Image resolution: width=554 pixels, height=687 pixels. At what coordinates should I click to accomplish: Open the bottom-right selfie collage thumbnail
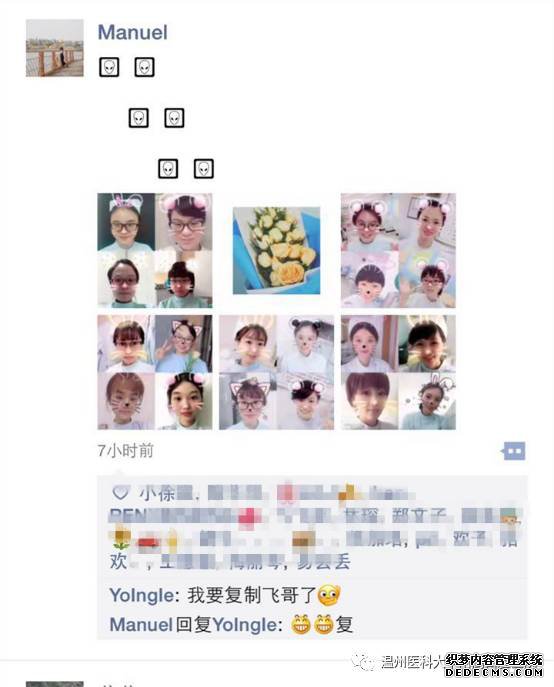(398, 372)
